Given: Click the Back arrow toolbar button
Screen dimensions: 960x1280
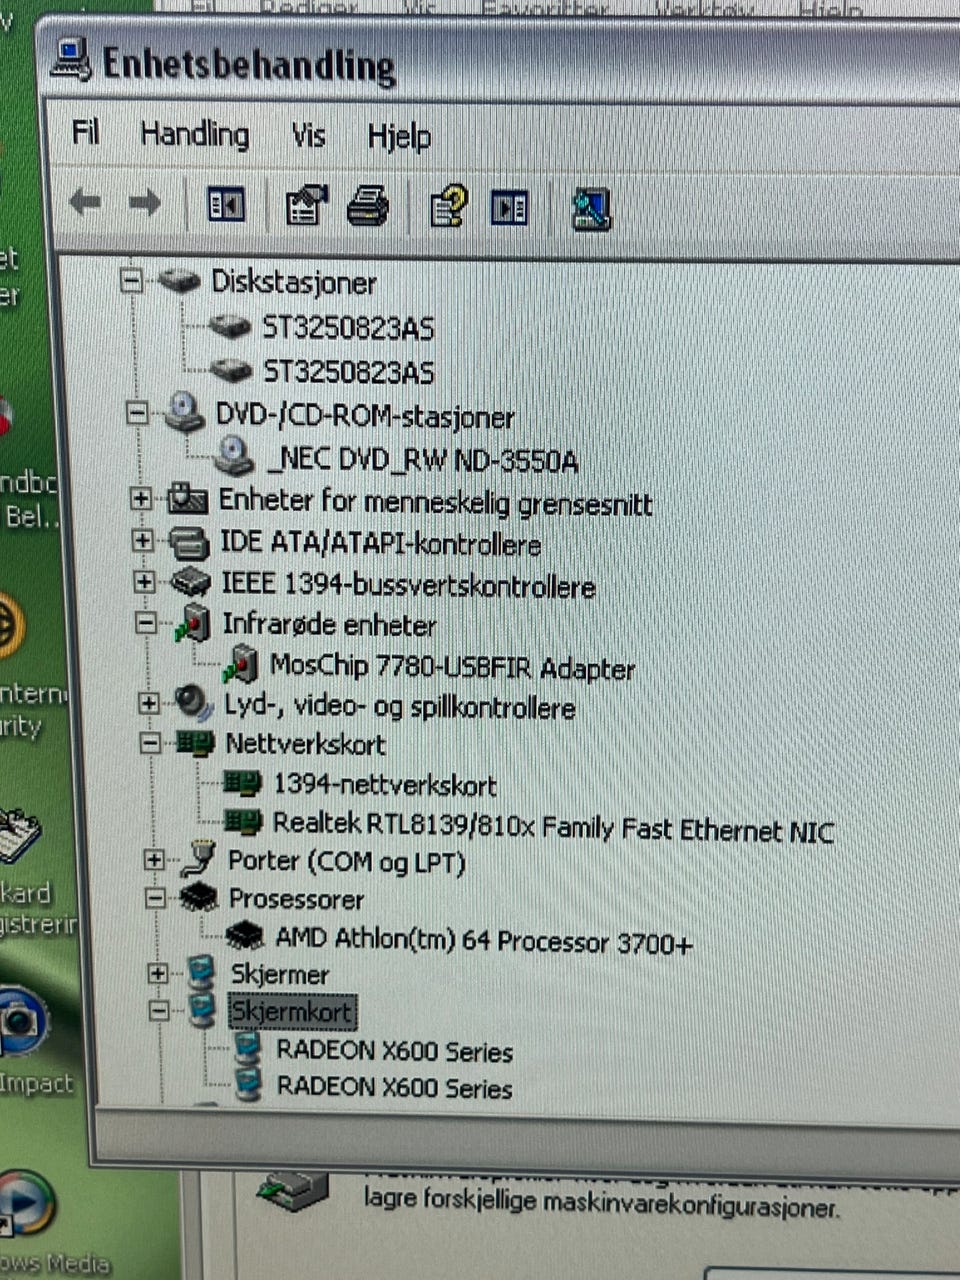Looking at the screenshot, I should (86, 203).
